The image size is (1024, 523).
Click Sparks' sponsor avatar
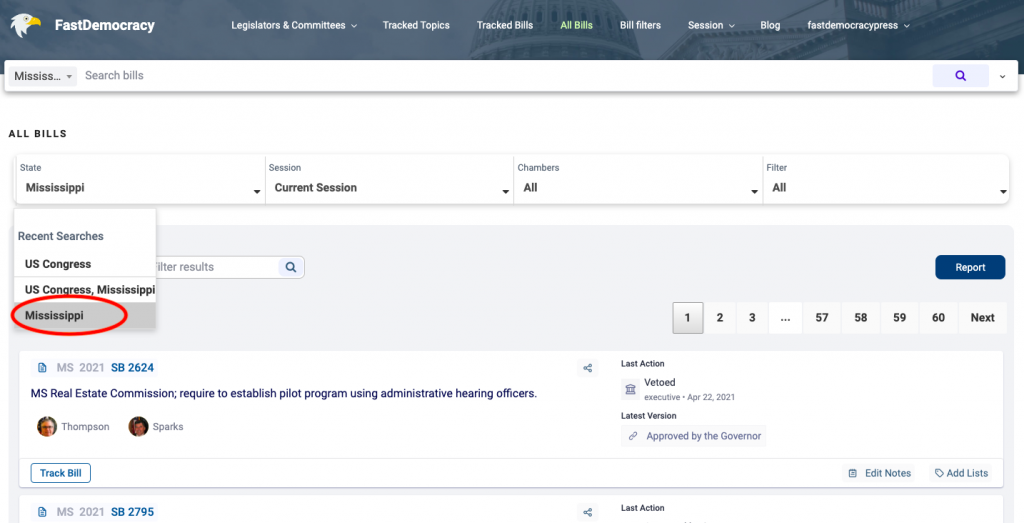(138, 427)
